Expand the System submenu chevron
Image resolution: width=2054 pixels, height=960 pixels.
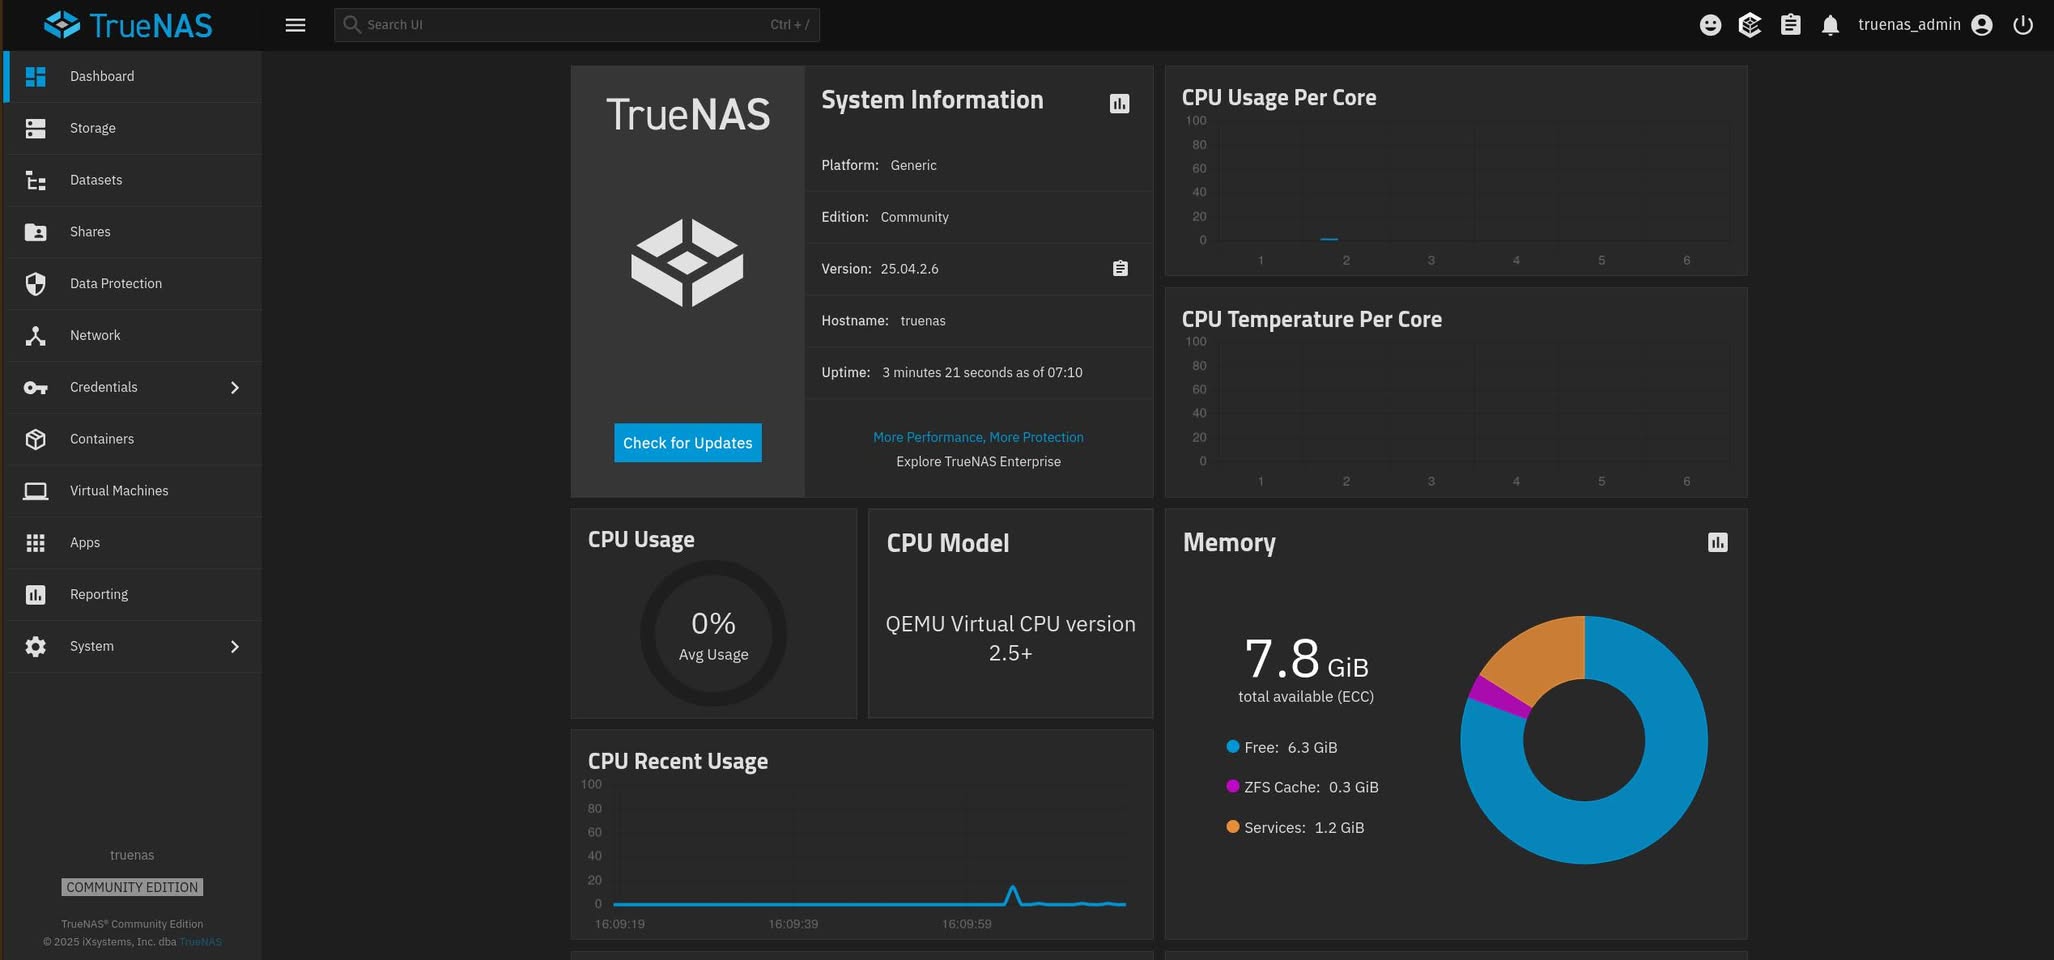tap(235, 646)
